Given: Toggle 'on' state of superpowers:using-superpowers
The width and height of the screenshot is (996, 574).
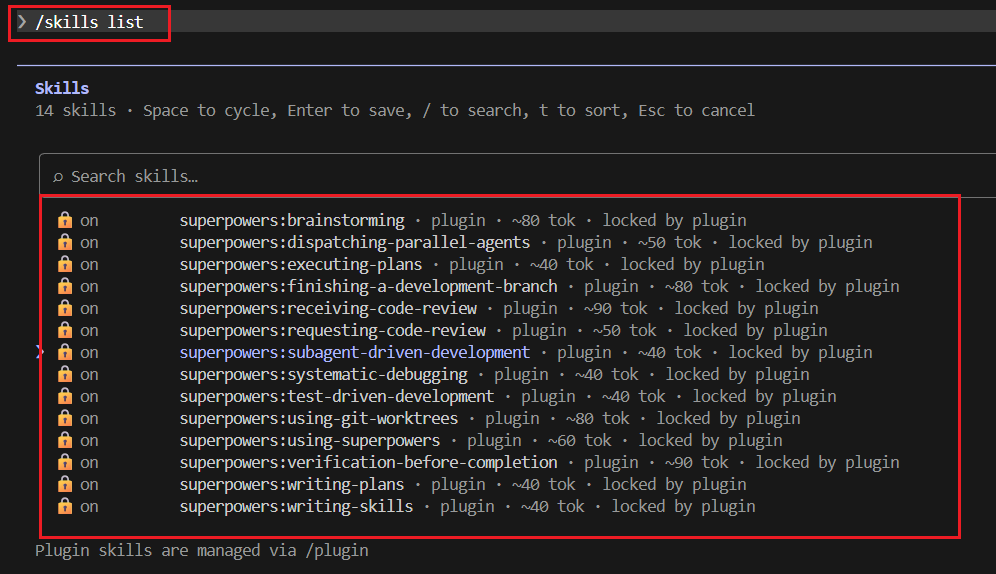Looking at the screenshot, I should pos(89,441).
